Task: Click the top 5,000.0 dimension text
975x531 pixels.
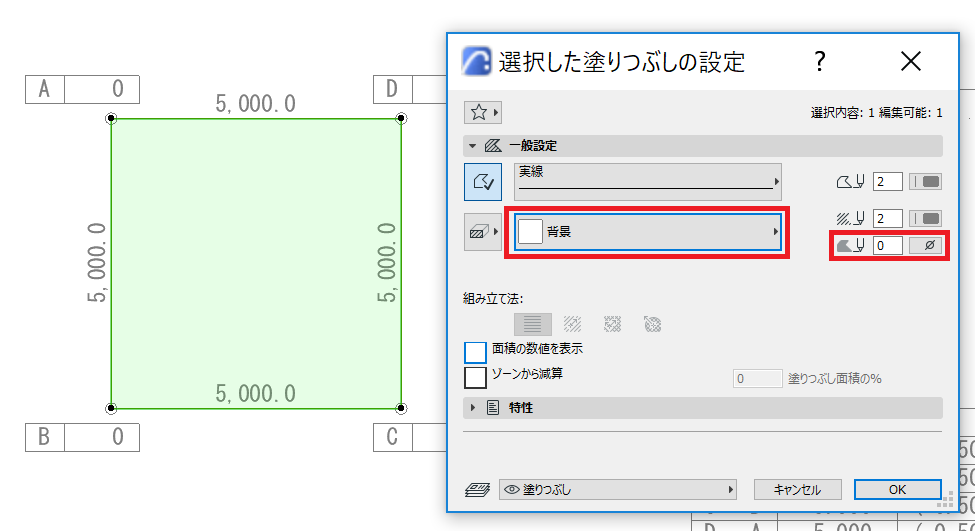Action: pyautogui.click(x=256, y=103)
